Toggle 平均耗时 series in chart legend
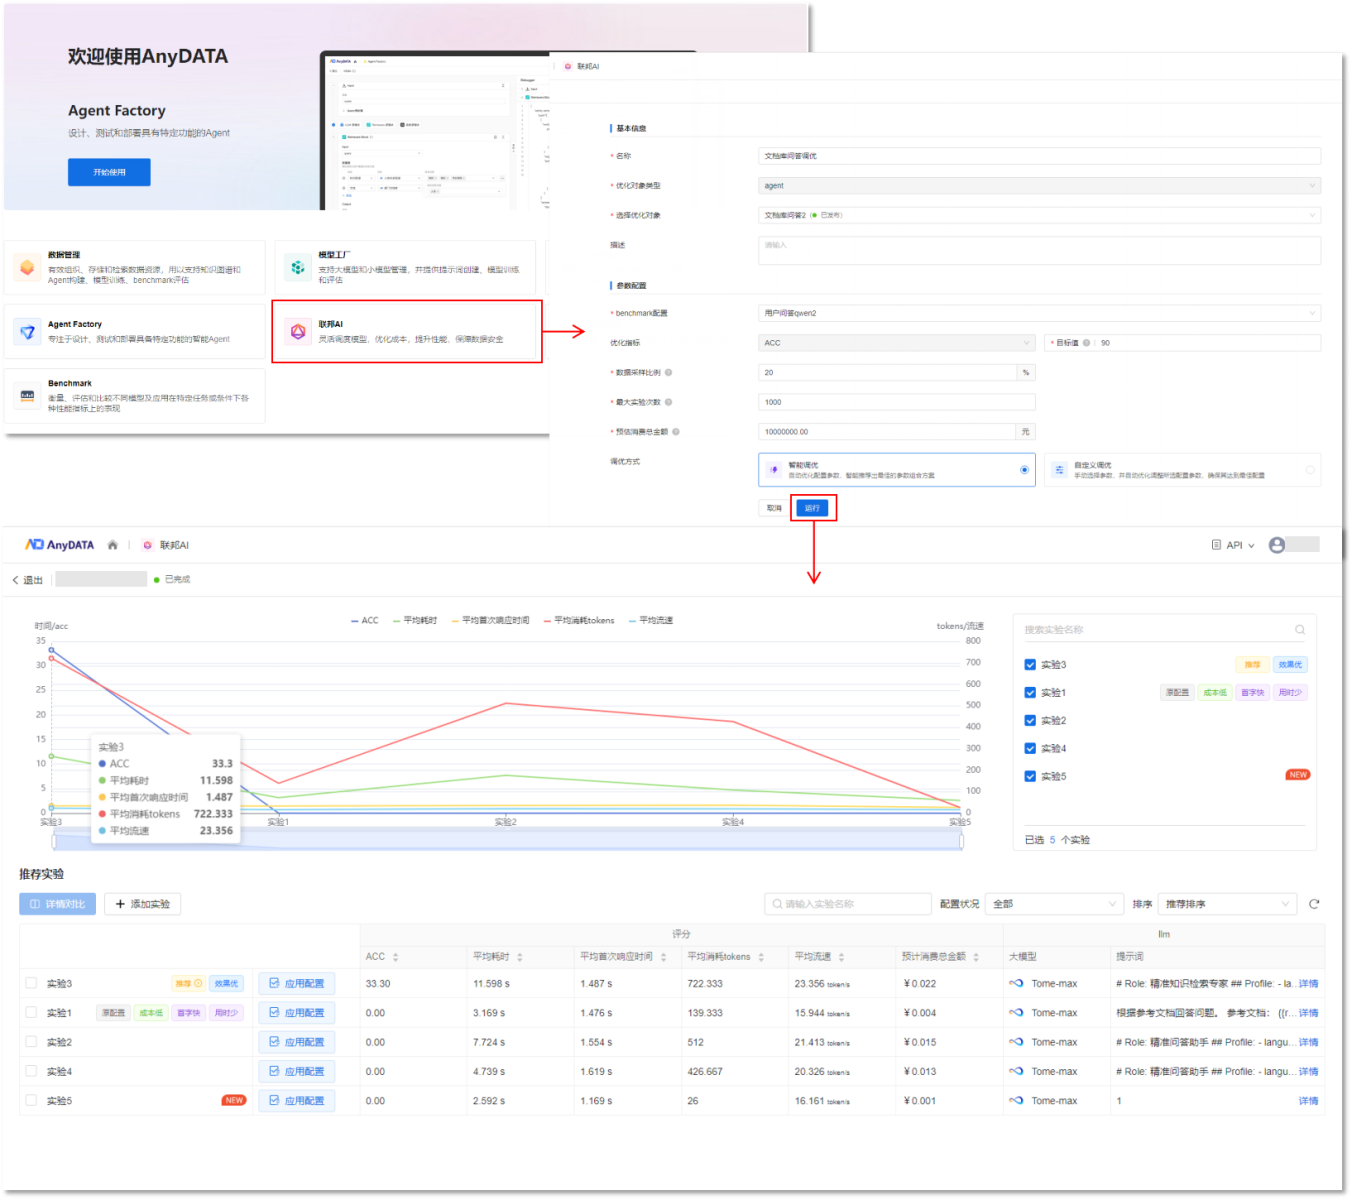The image size is (1352, 1200). click(415, 621)
